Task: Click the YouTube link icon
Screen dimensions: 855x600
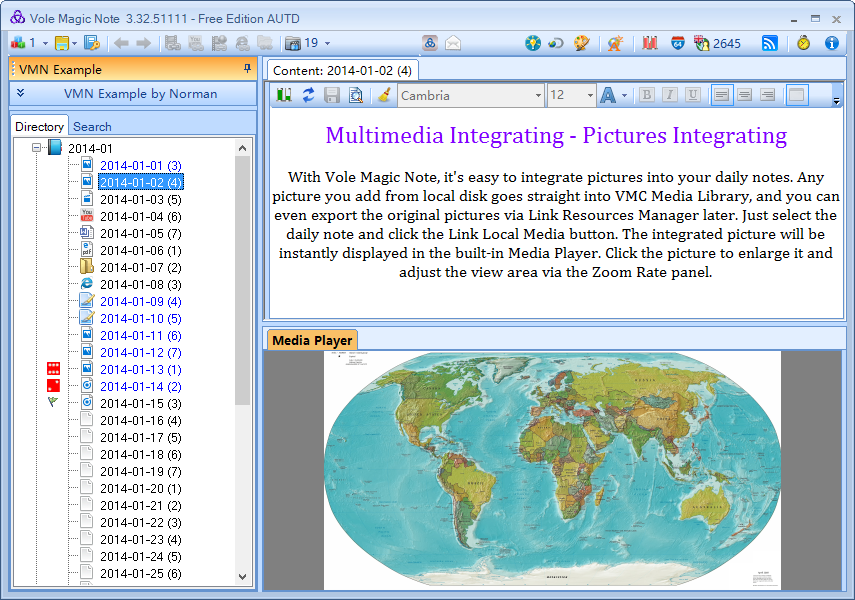Action: coord(196,43)
